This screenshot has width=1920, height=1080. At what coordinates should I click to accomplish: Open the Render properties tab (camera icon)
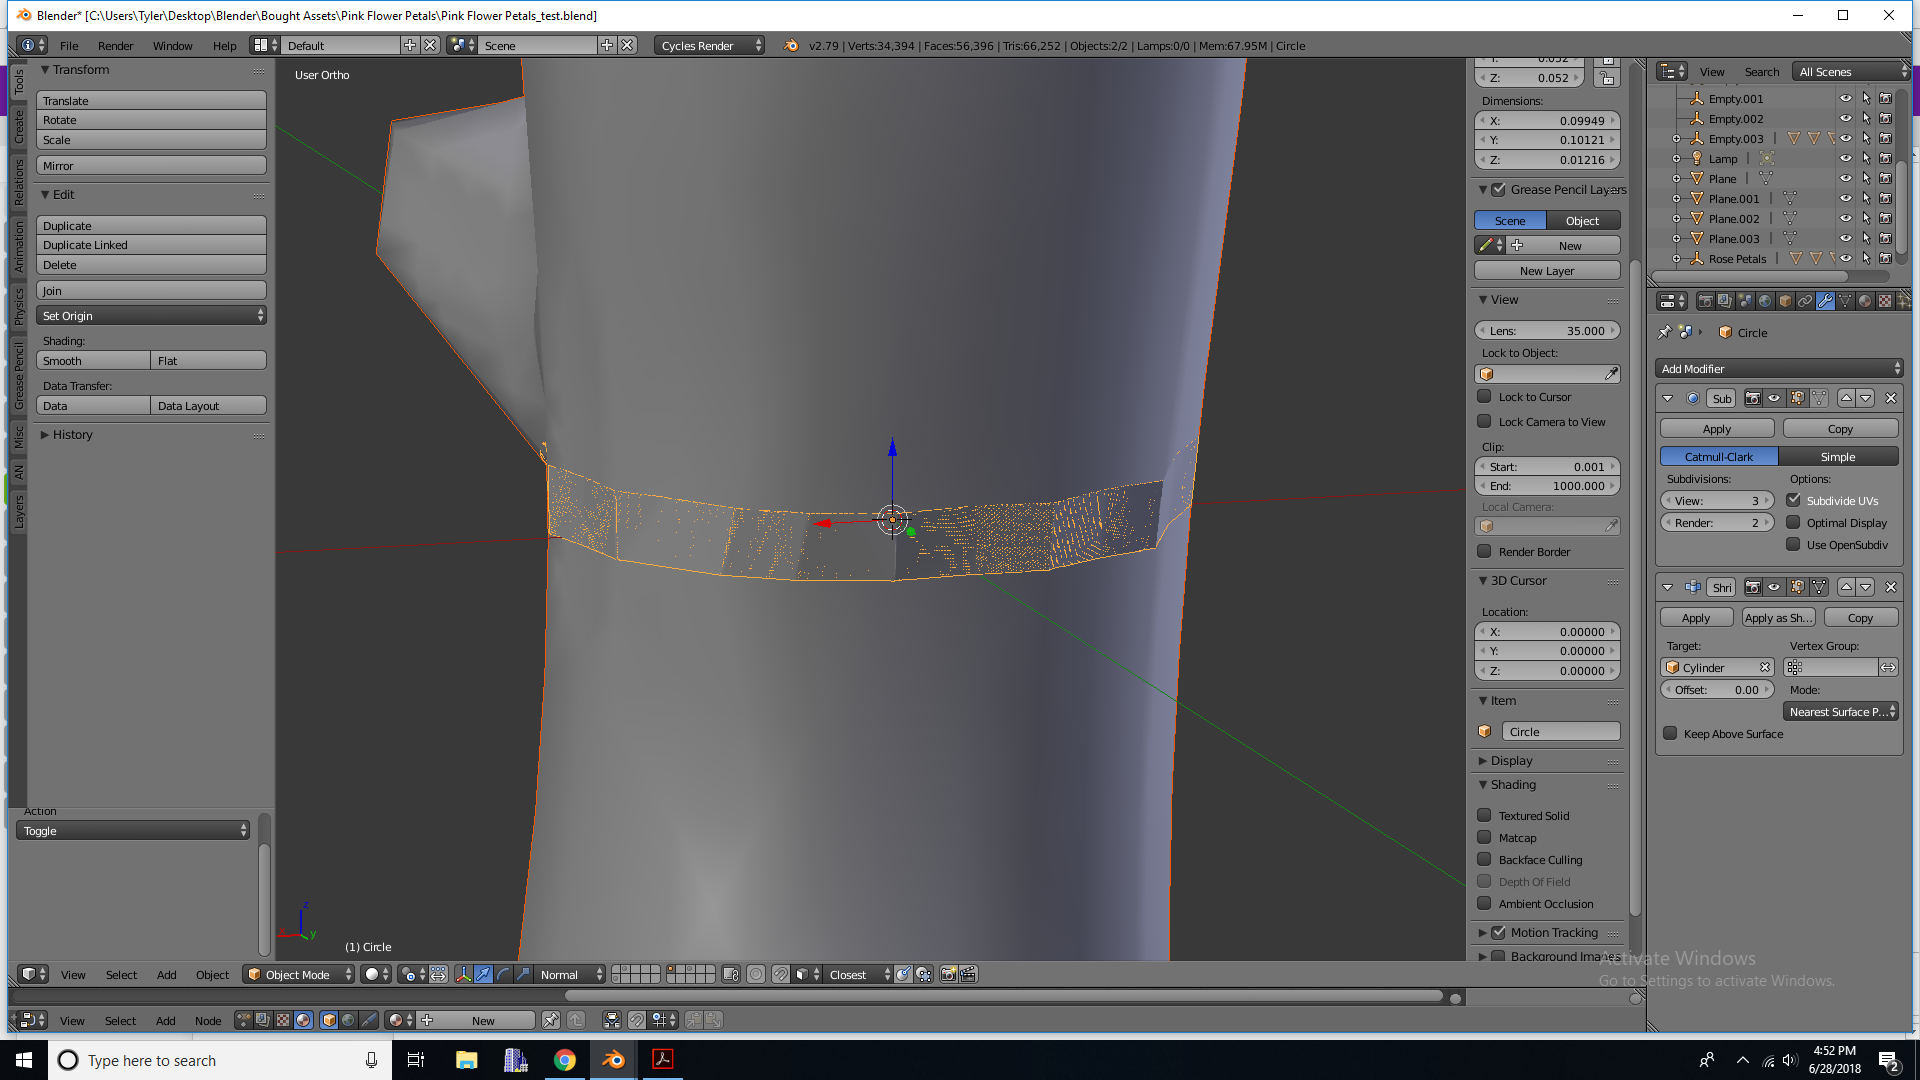click(x=1706, y=301)
